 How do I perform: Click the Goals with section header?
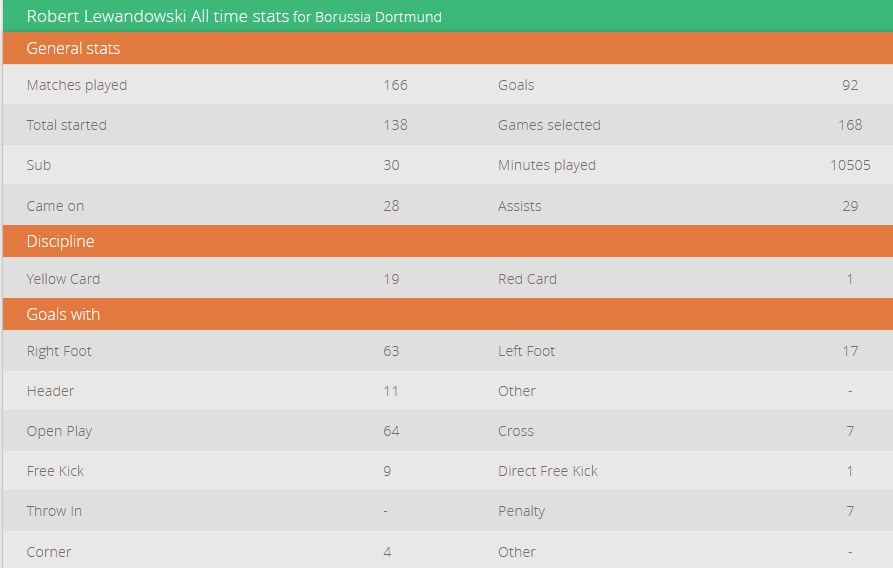tap(63, 314)
